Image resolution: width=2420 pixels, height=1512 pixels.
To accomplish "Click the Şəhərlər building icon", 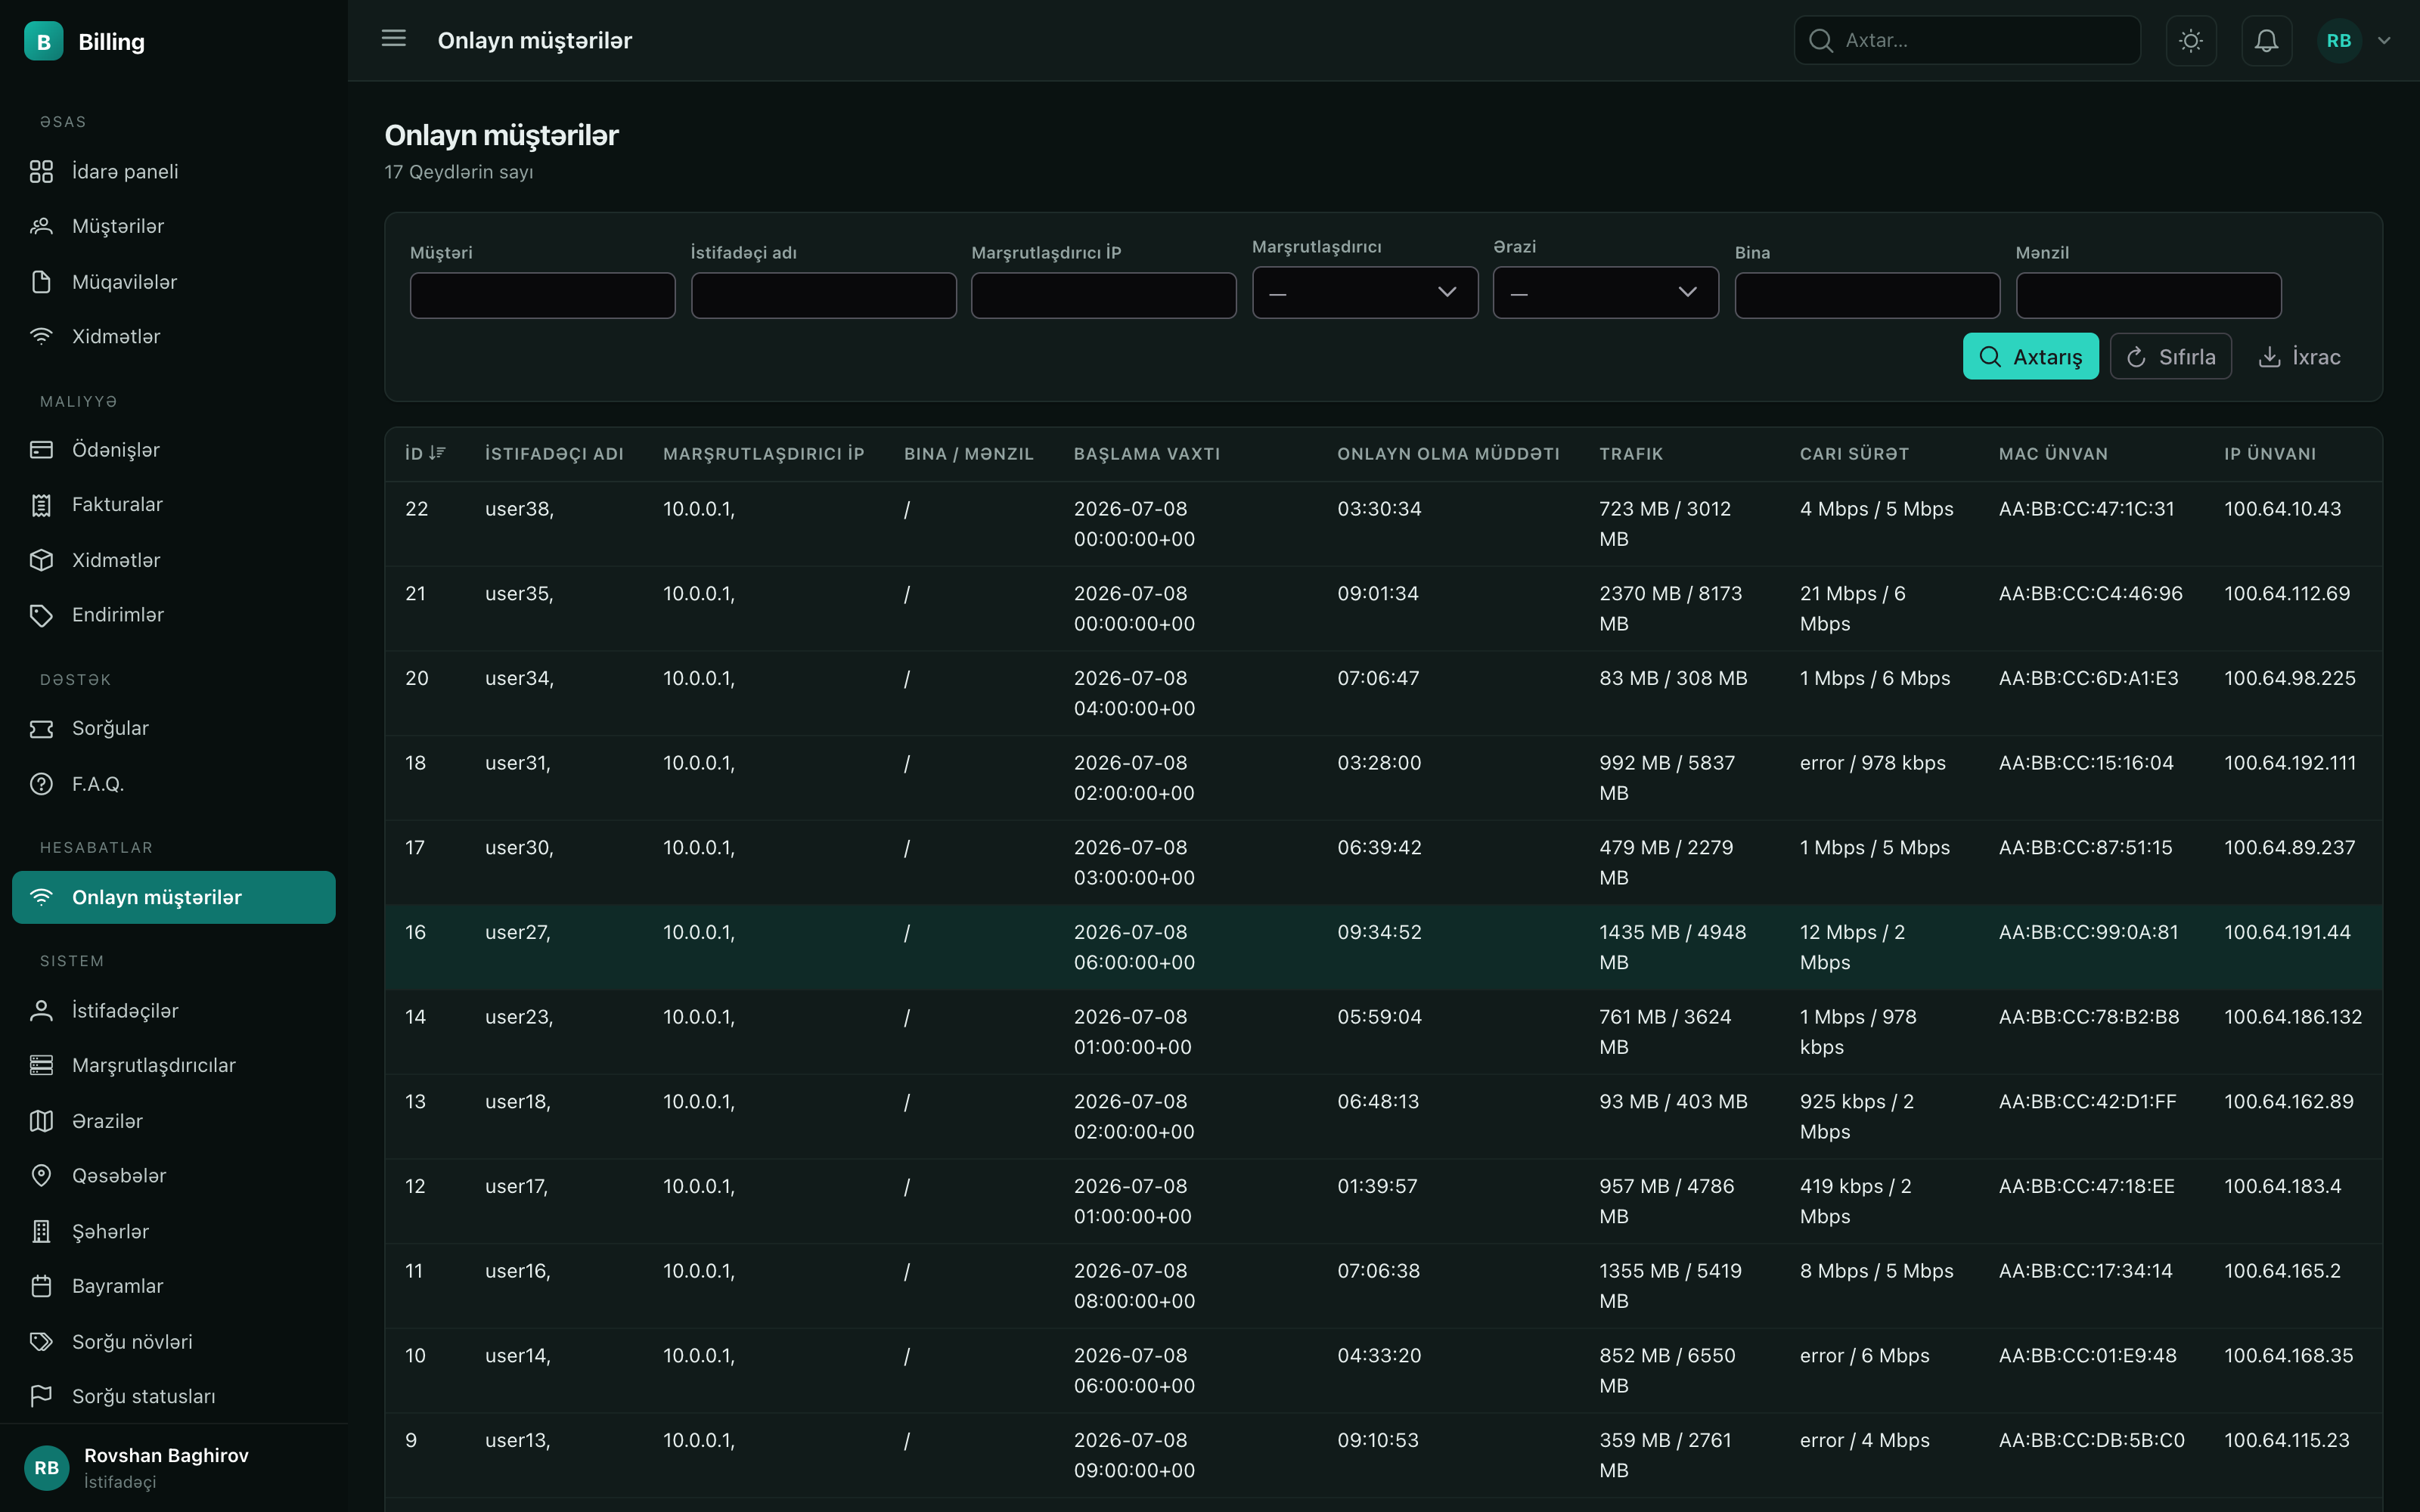I will point(41,1232).
